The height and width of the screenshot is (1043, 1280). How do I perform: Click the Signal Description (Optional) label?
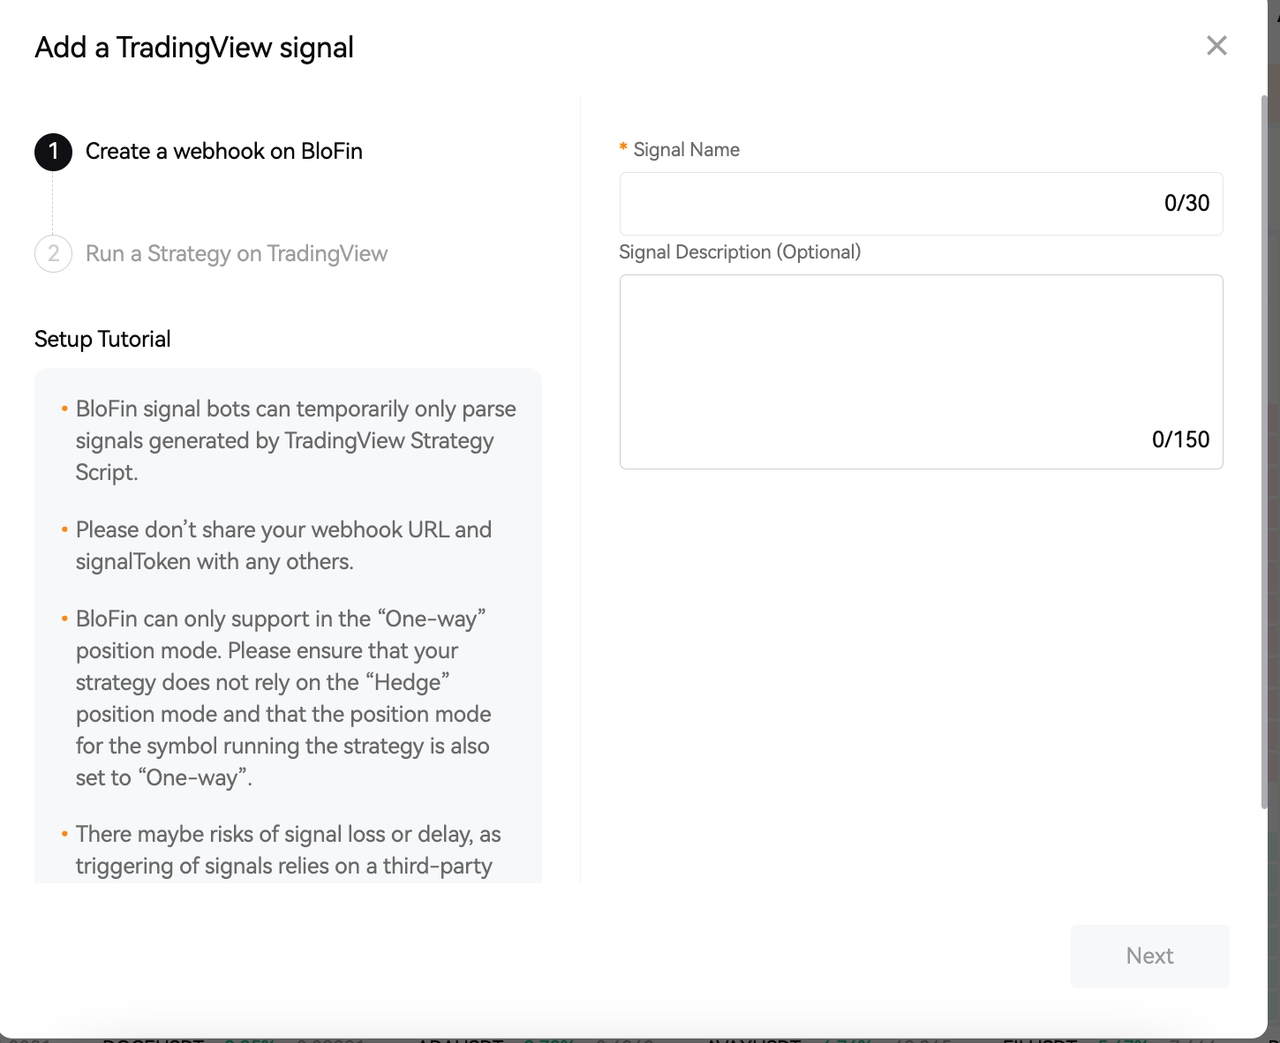(x=740, y=252)
